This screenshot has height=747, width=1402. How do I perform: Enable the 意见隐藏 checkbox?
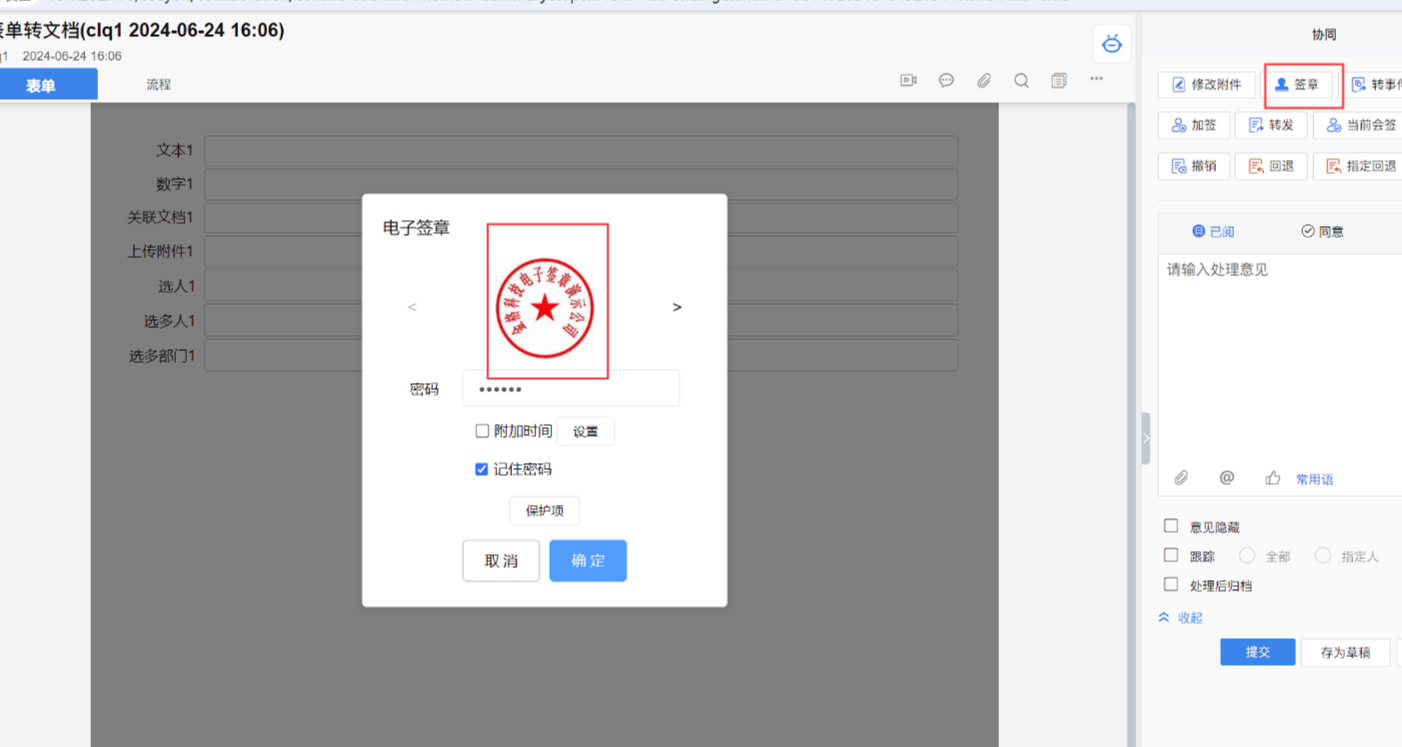tap(1171, 526)
